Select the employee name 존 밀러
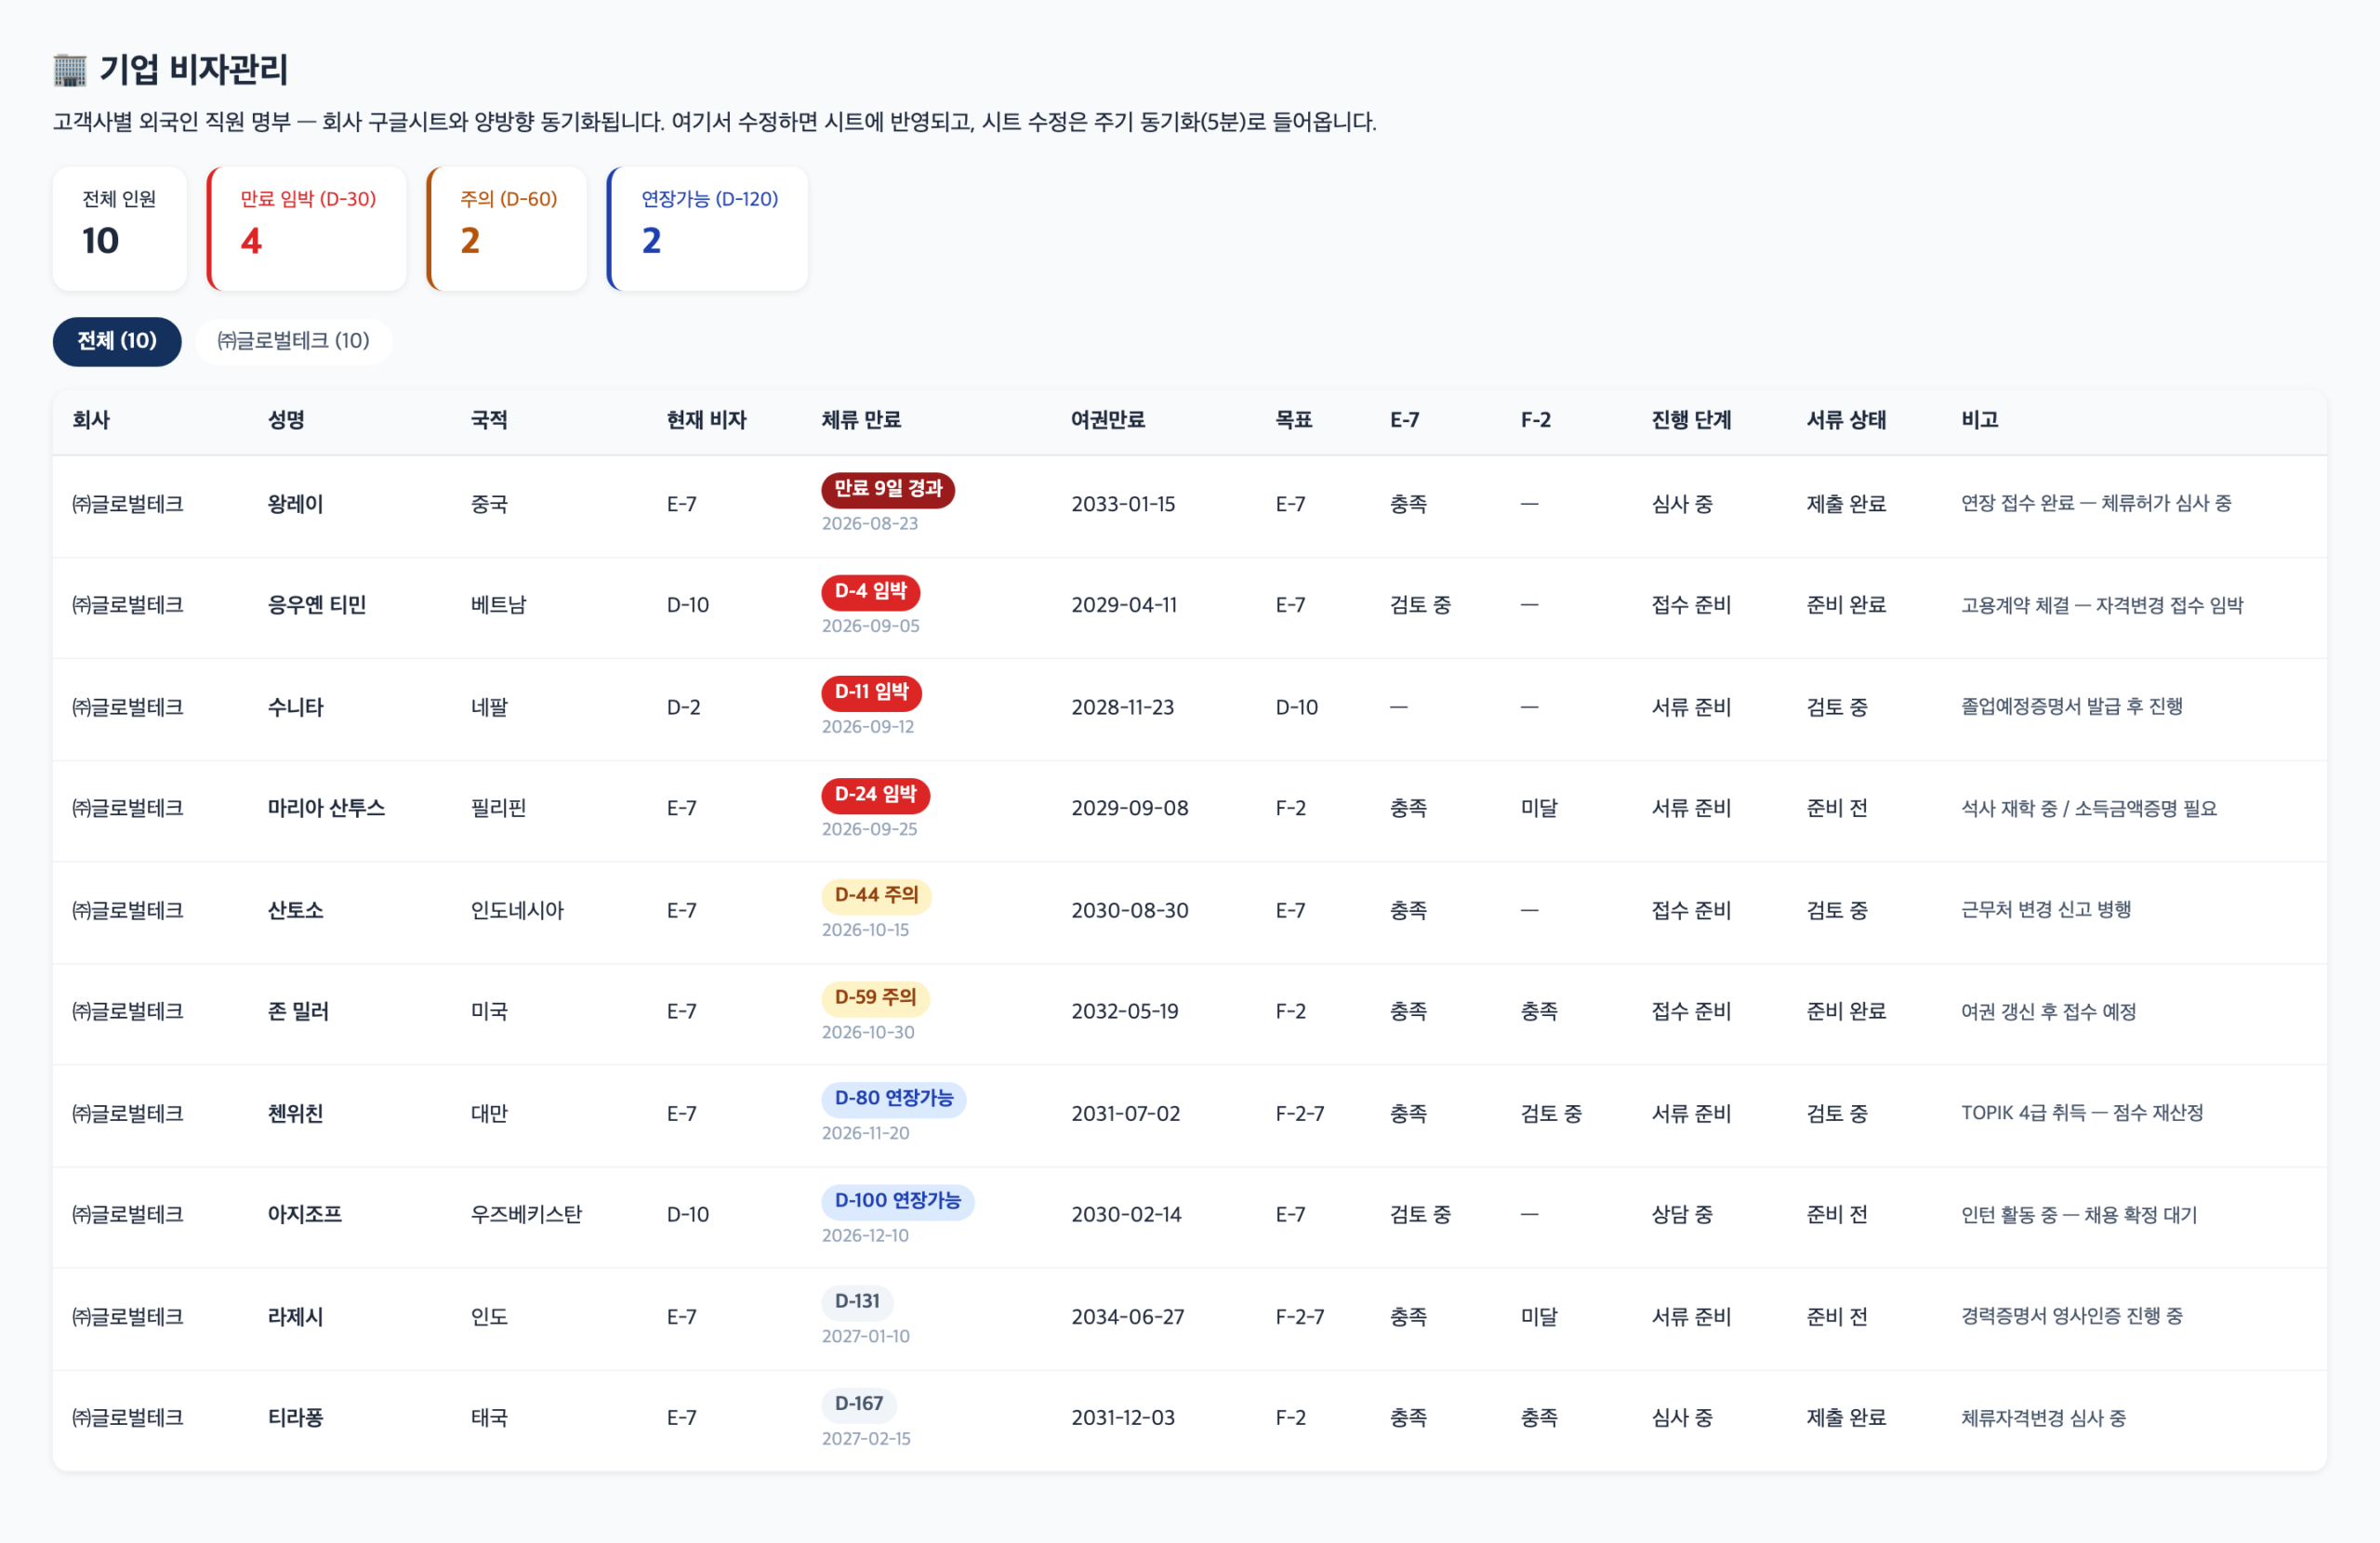 (x=298, y=1011)
